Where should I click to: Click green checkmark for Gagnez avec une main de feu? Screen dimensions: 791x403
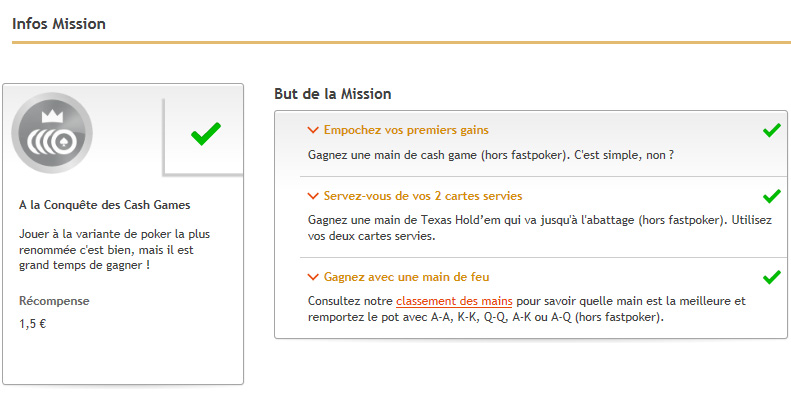click(772, 277)
